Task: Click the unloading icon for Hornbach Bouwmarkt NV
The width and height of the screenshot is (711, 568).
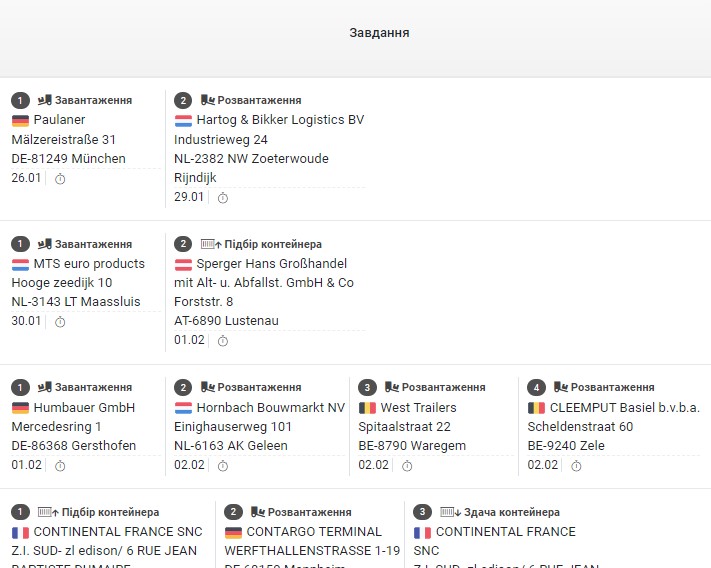Action: pyautogui.click(x=208, y=387)
